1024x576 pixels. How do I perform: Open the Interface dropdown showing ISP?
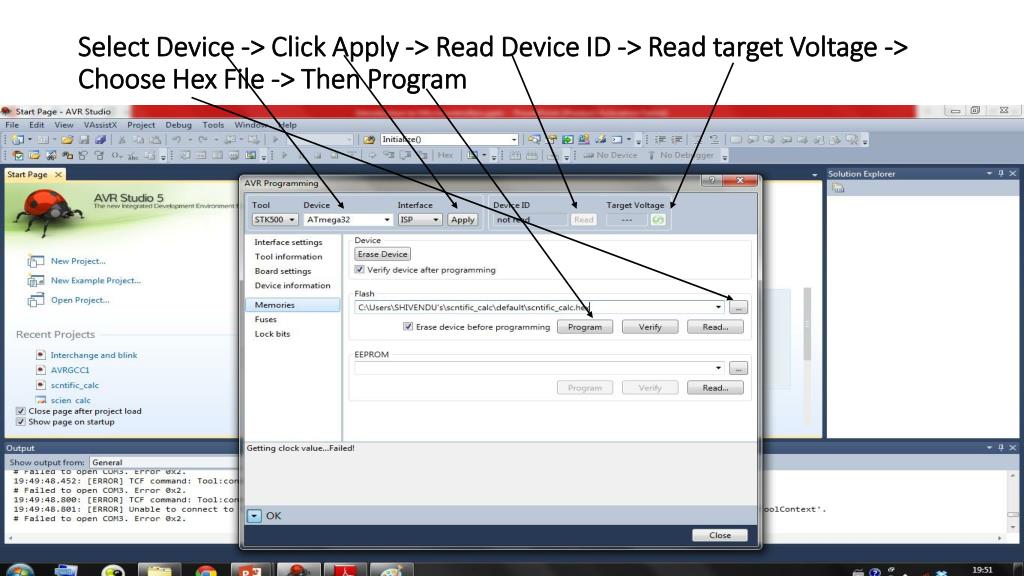(x=420, y=220)
